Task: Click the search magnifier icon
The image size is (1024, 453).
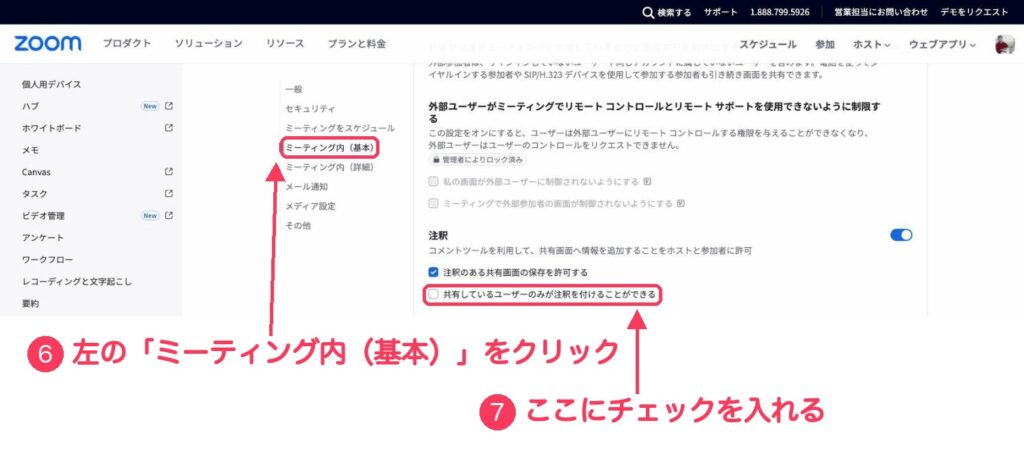Action: pyautogui.click(x=648, y=12)
